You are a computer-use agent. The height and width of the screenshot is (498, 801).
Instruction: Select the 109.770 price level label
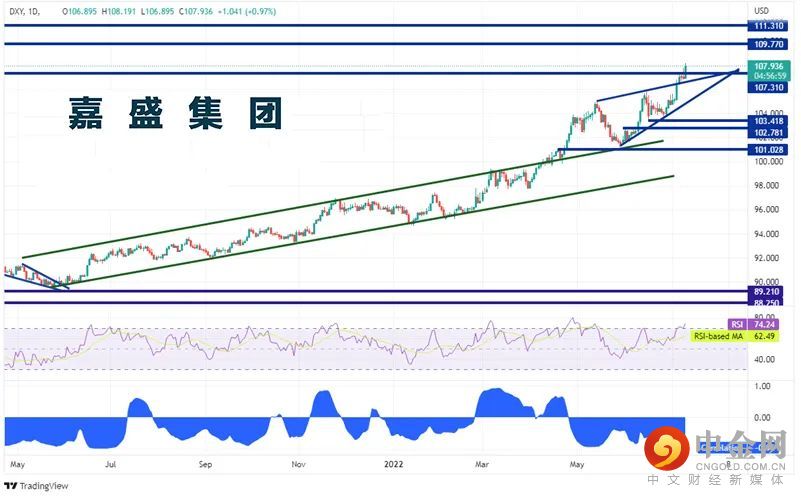(x=768, y=44)
